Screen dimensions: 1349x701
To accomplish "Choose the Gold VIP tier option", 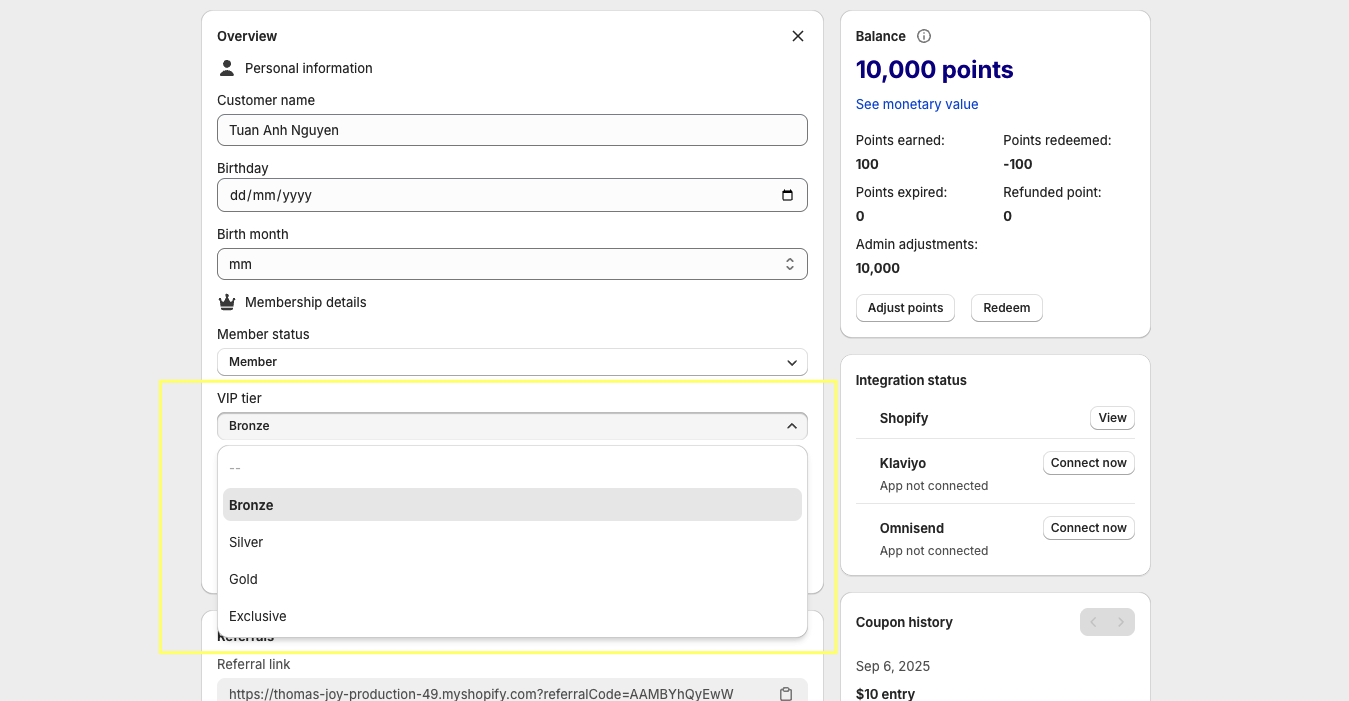I will click(243, 579).
